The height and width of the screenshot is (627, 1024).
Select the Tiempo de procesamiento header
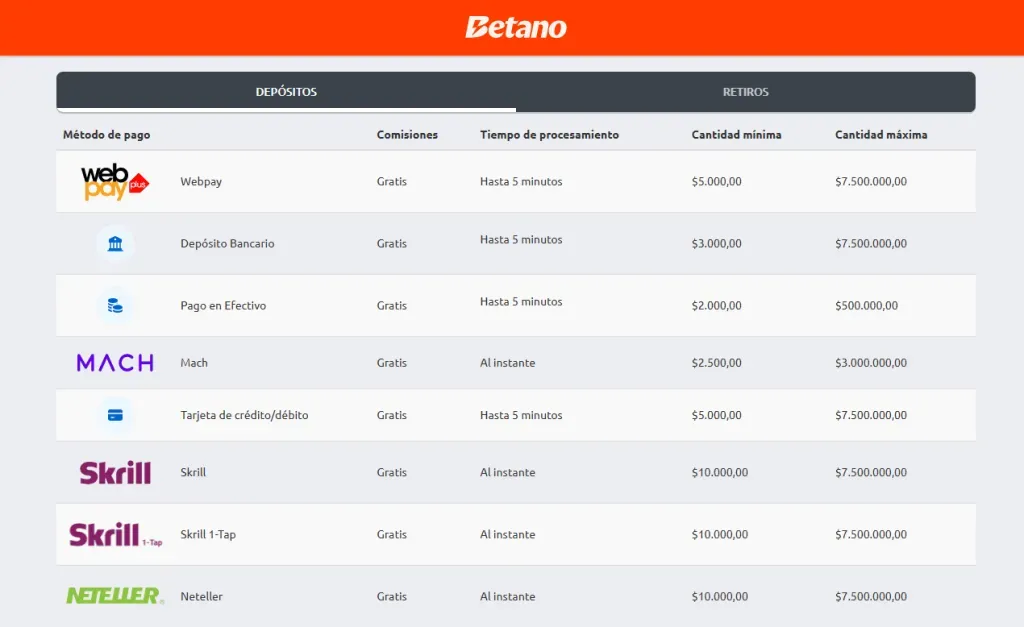click(549, 133)
